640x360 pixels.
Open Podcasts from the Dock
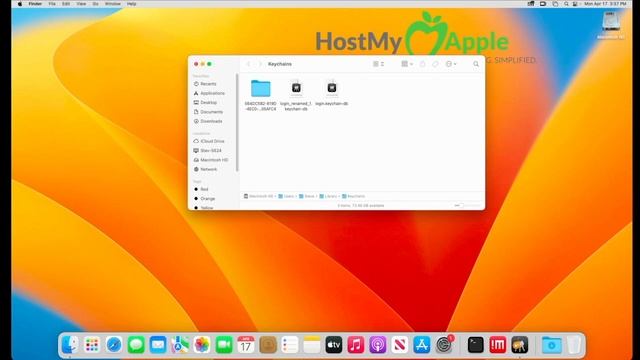coord(378,345)
